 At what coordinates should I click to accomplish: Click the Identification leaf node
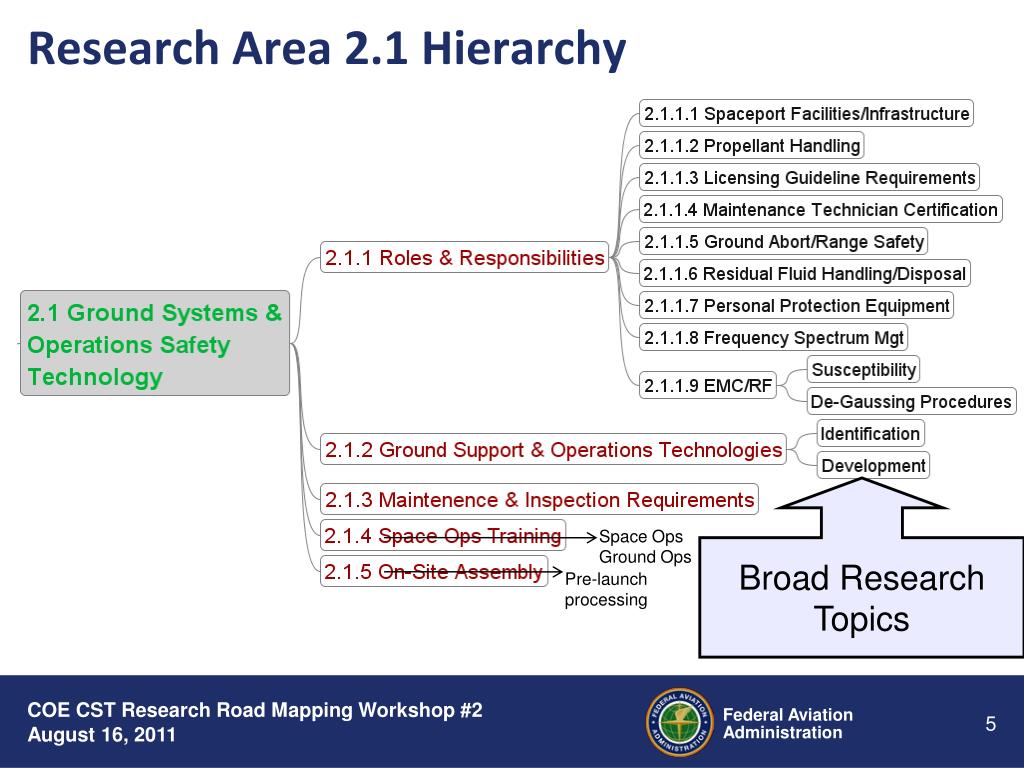tap(871, 433)
